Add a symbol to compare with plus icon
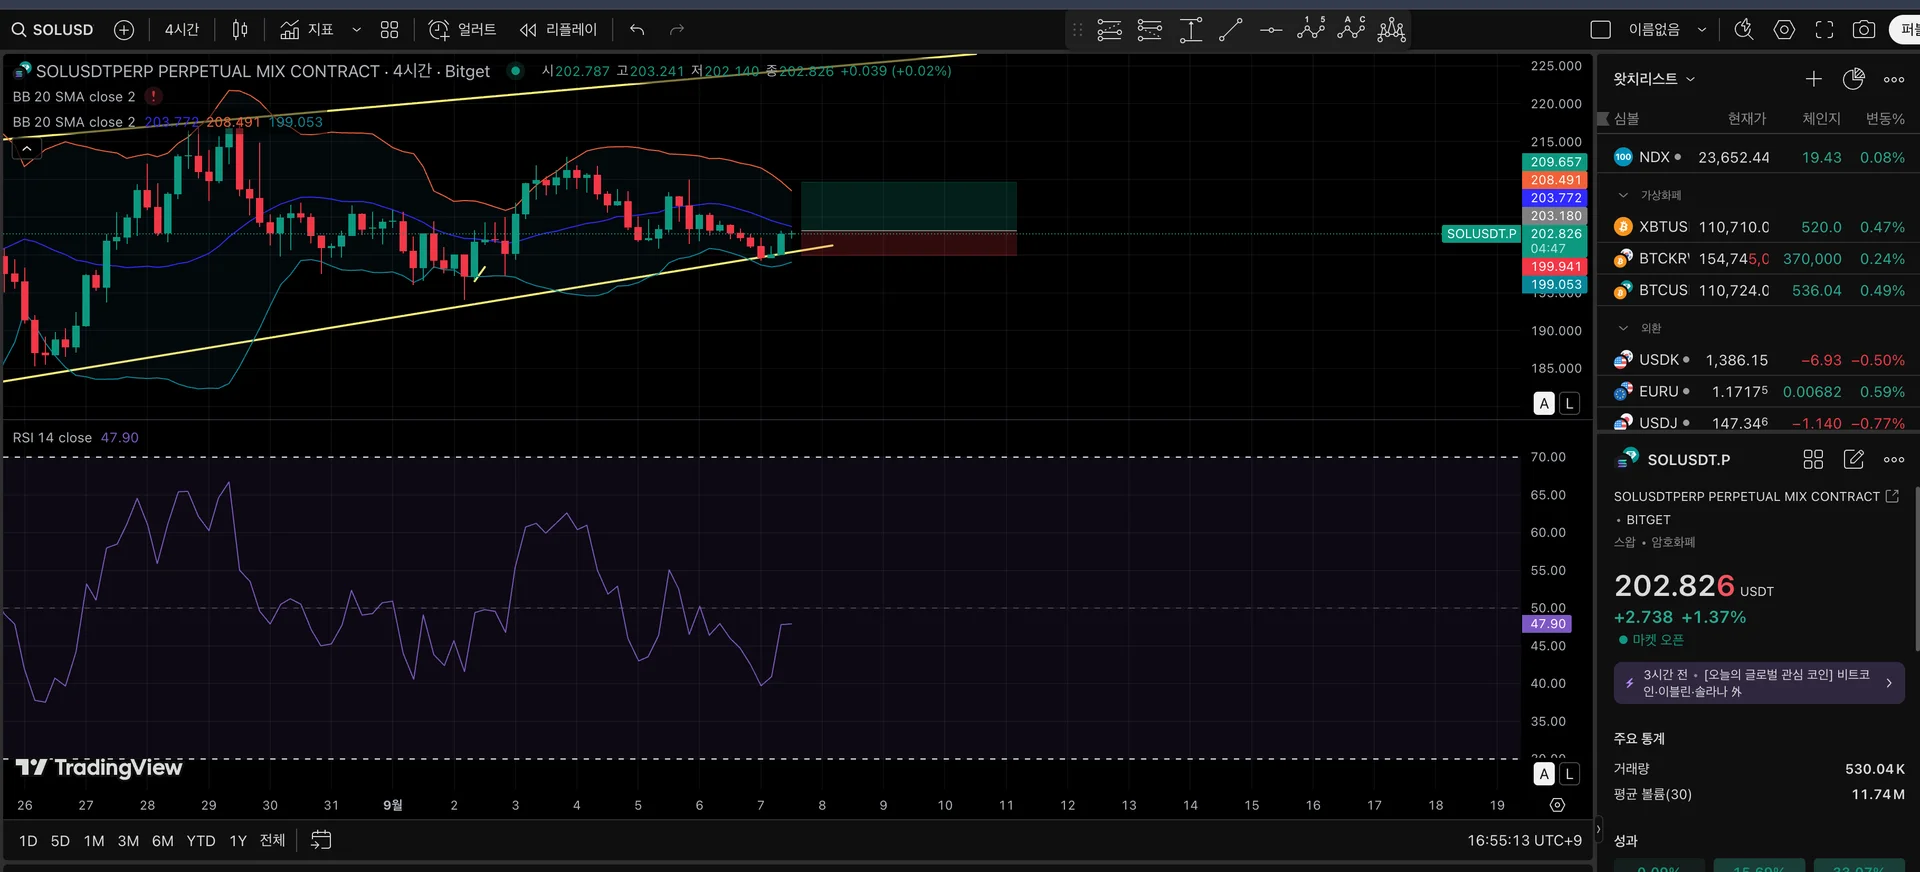The height and width of the screenshot is (872, 1920). click(124, 30)
